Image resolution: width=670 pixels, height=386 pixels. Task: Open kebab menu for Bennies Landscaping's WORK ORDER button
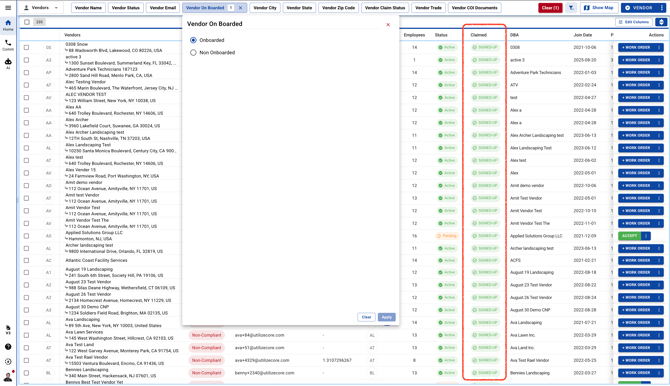point(659,373)
